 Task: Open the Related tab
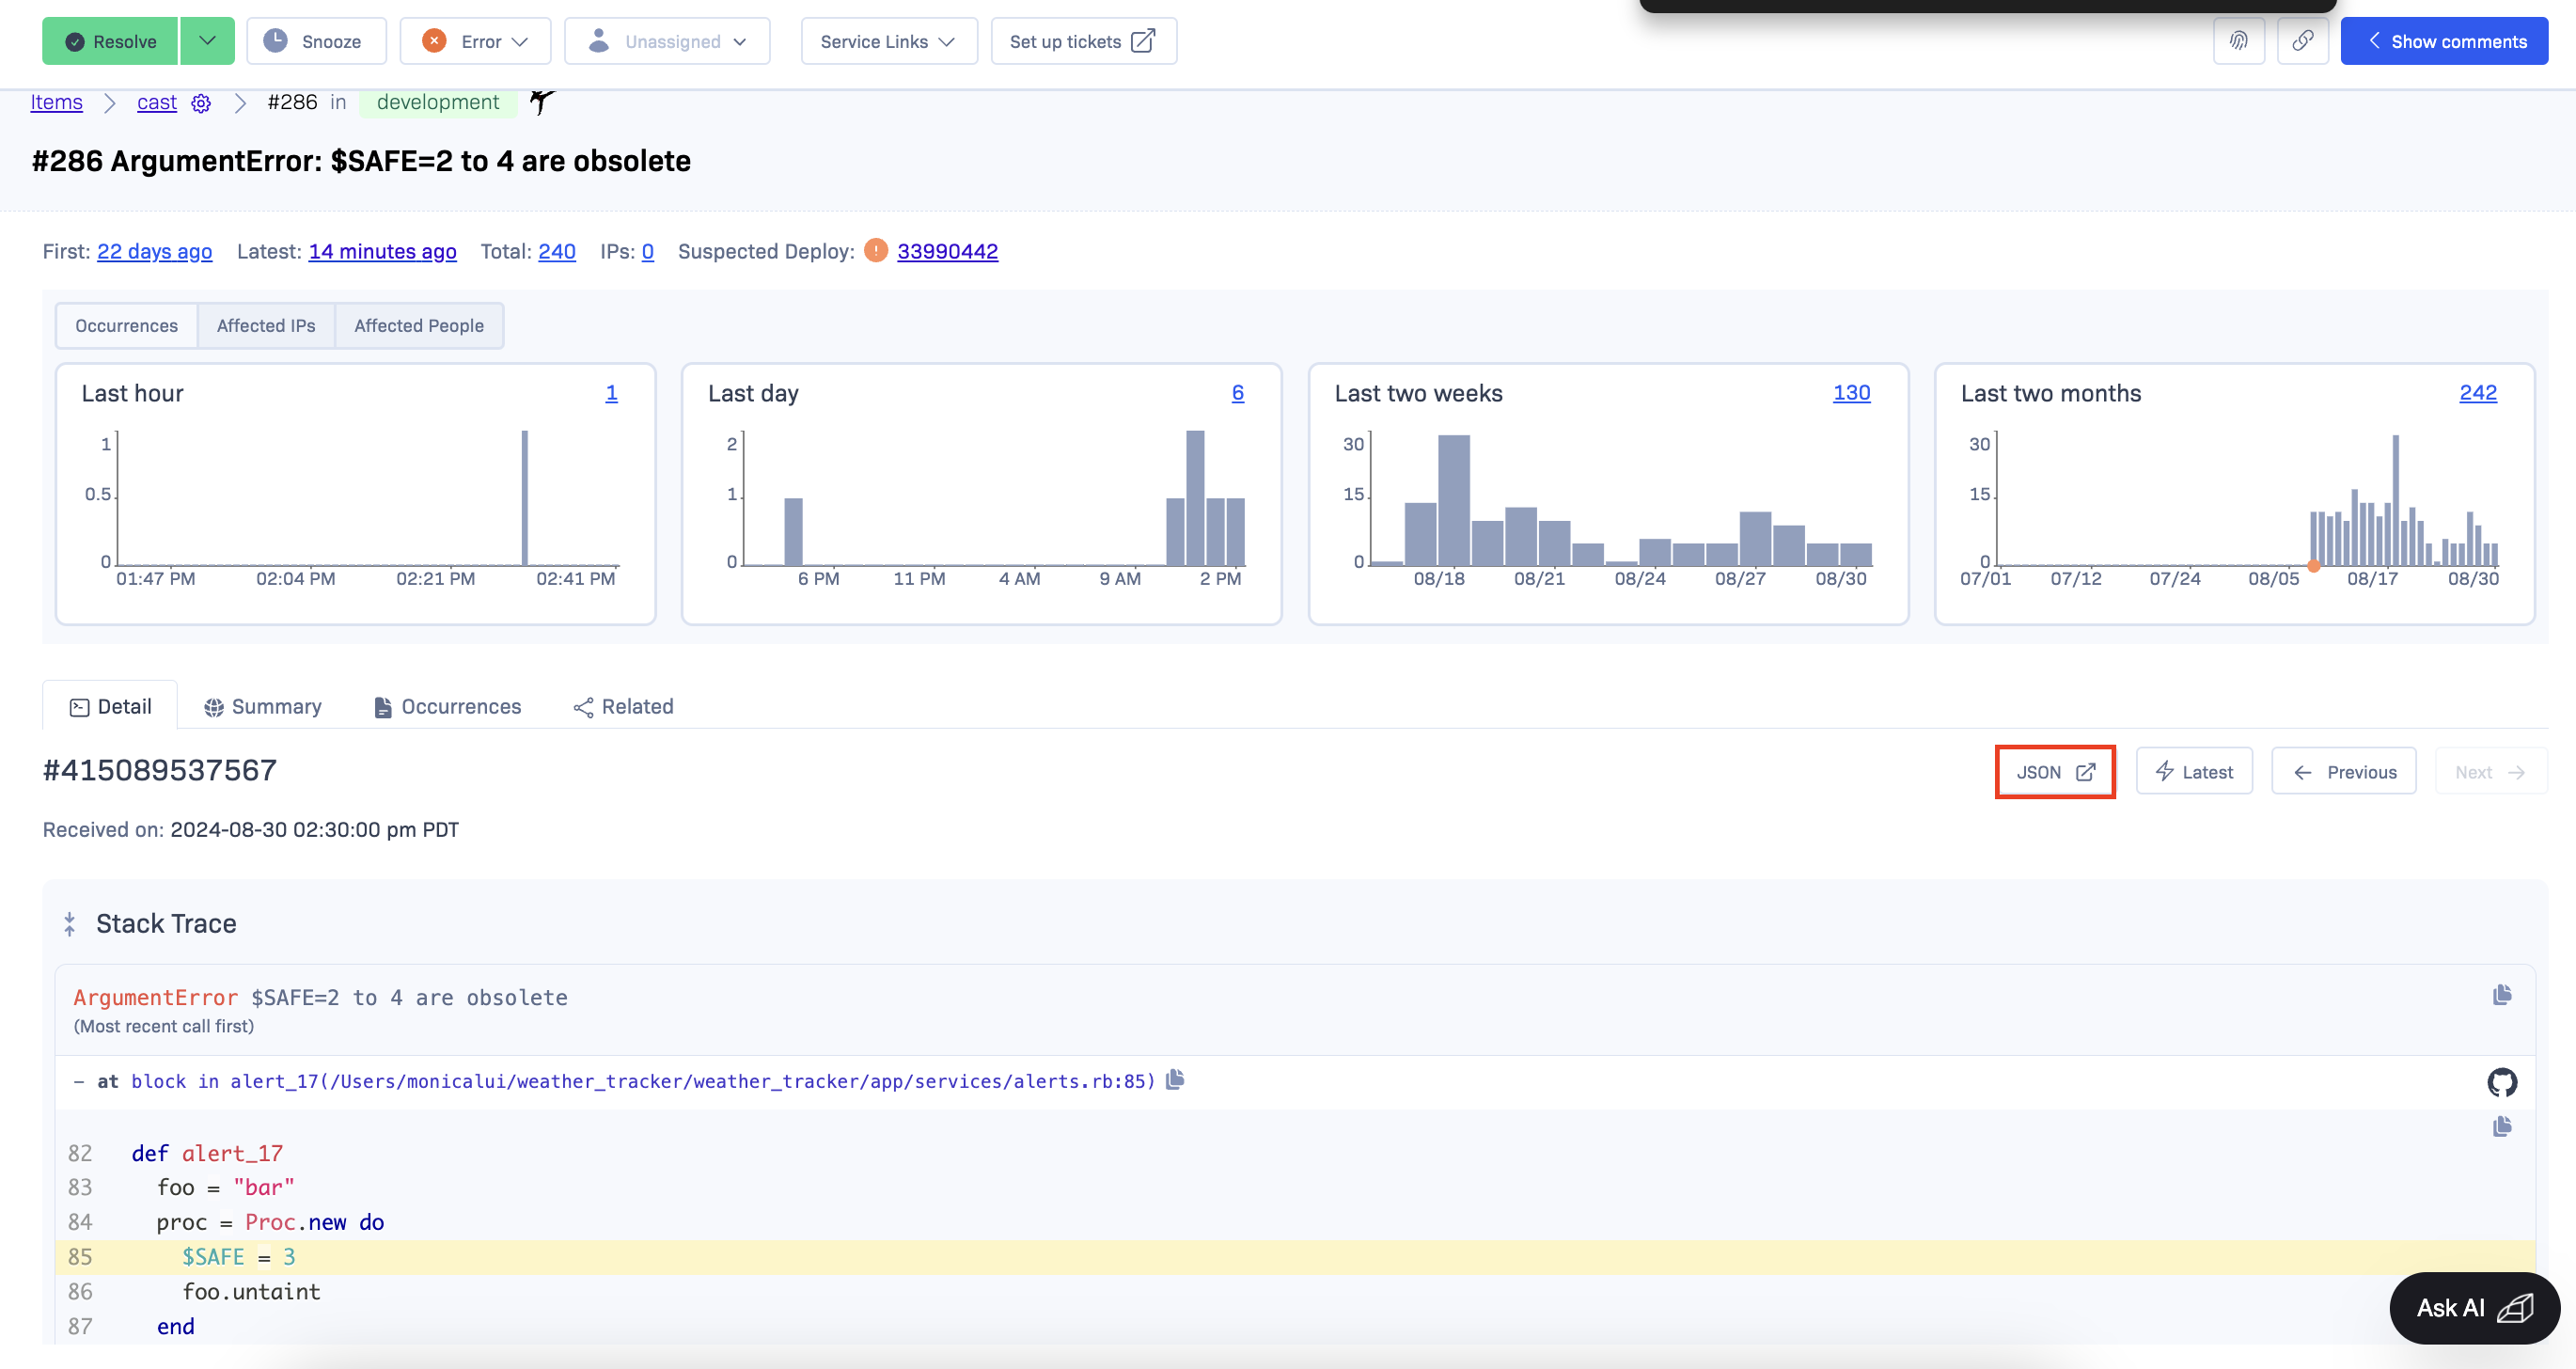tap(624, 707)
